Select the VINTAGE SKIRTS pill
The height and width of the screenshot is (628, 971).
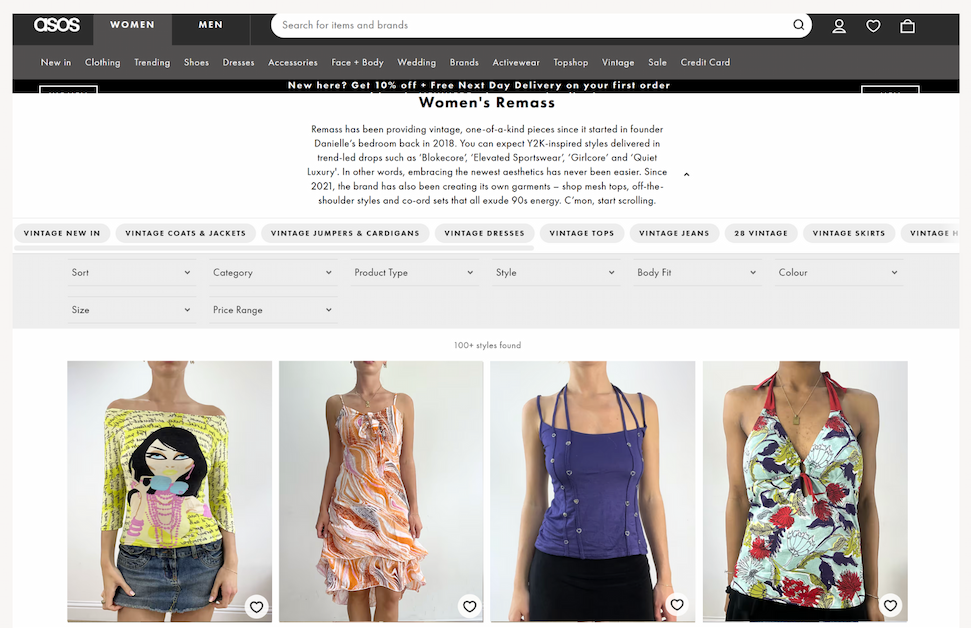tap(849, 233)
